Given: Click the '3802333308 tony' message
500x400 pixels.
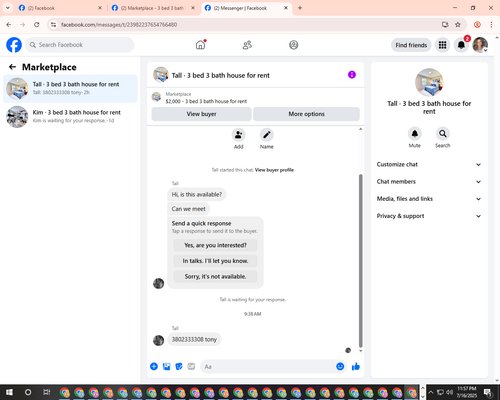Looking at the screenshot, I should tap(194, 339).
